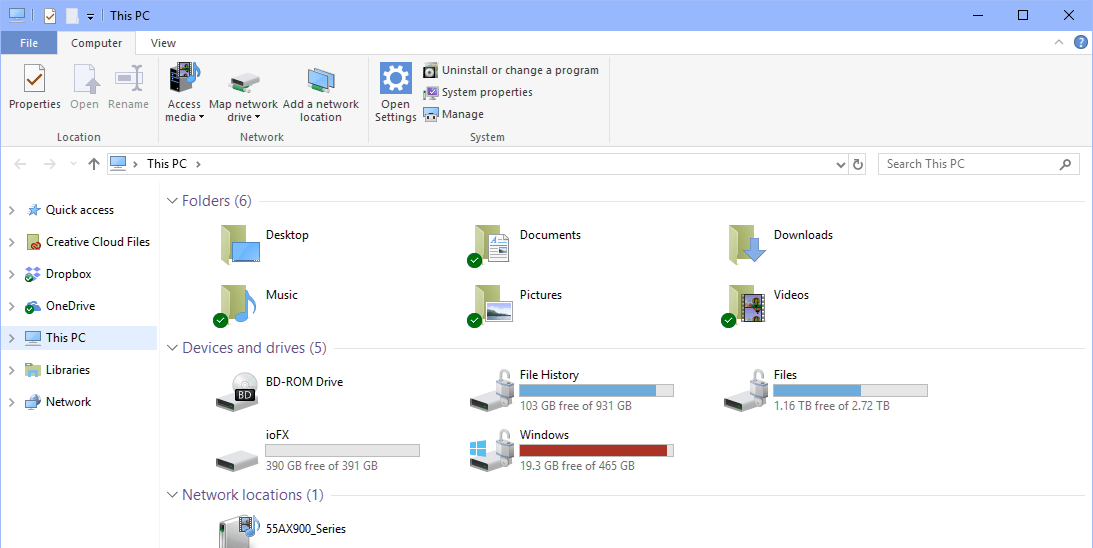The width and height of the screenshot is (1093, 548).
Task: Open the File tab
Action: (29, 43)
